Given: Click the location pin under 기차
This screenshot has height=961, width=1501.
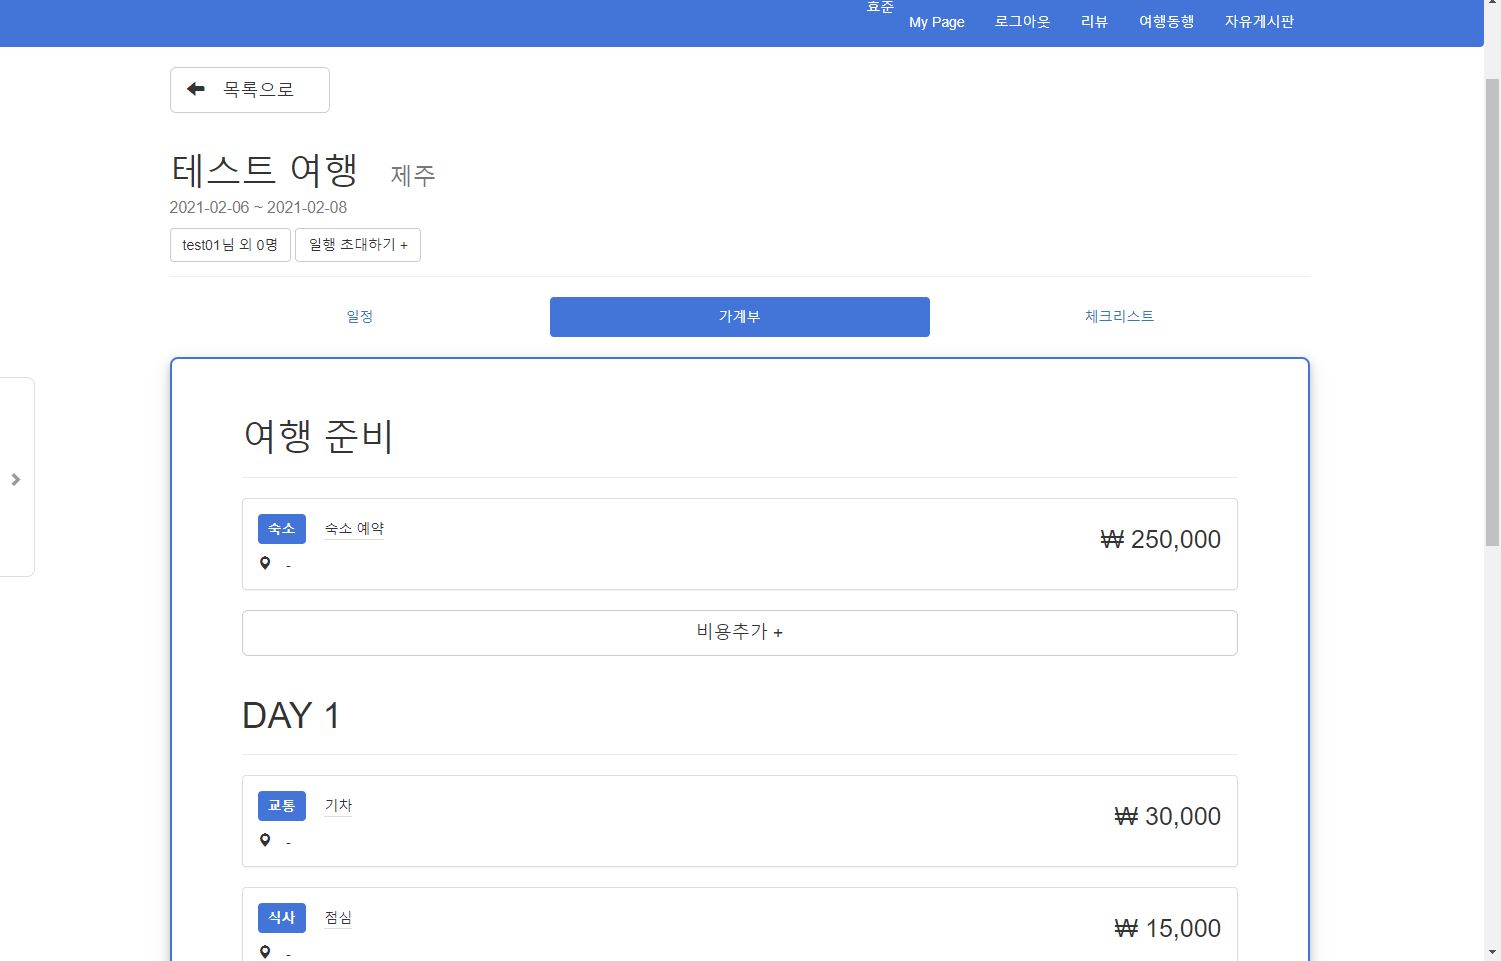Looking at the screenshot, I should (265, 840).
